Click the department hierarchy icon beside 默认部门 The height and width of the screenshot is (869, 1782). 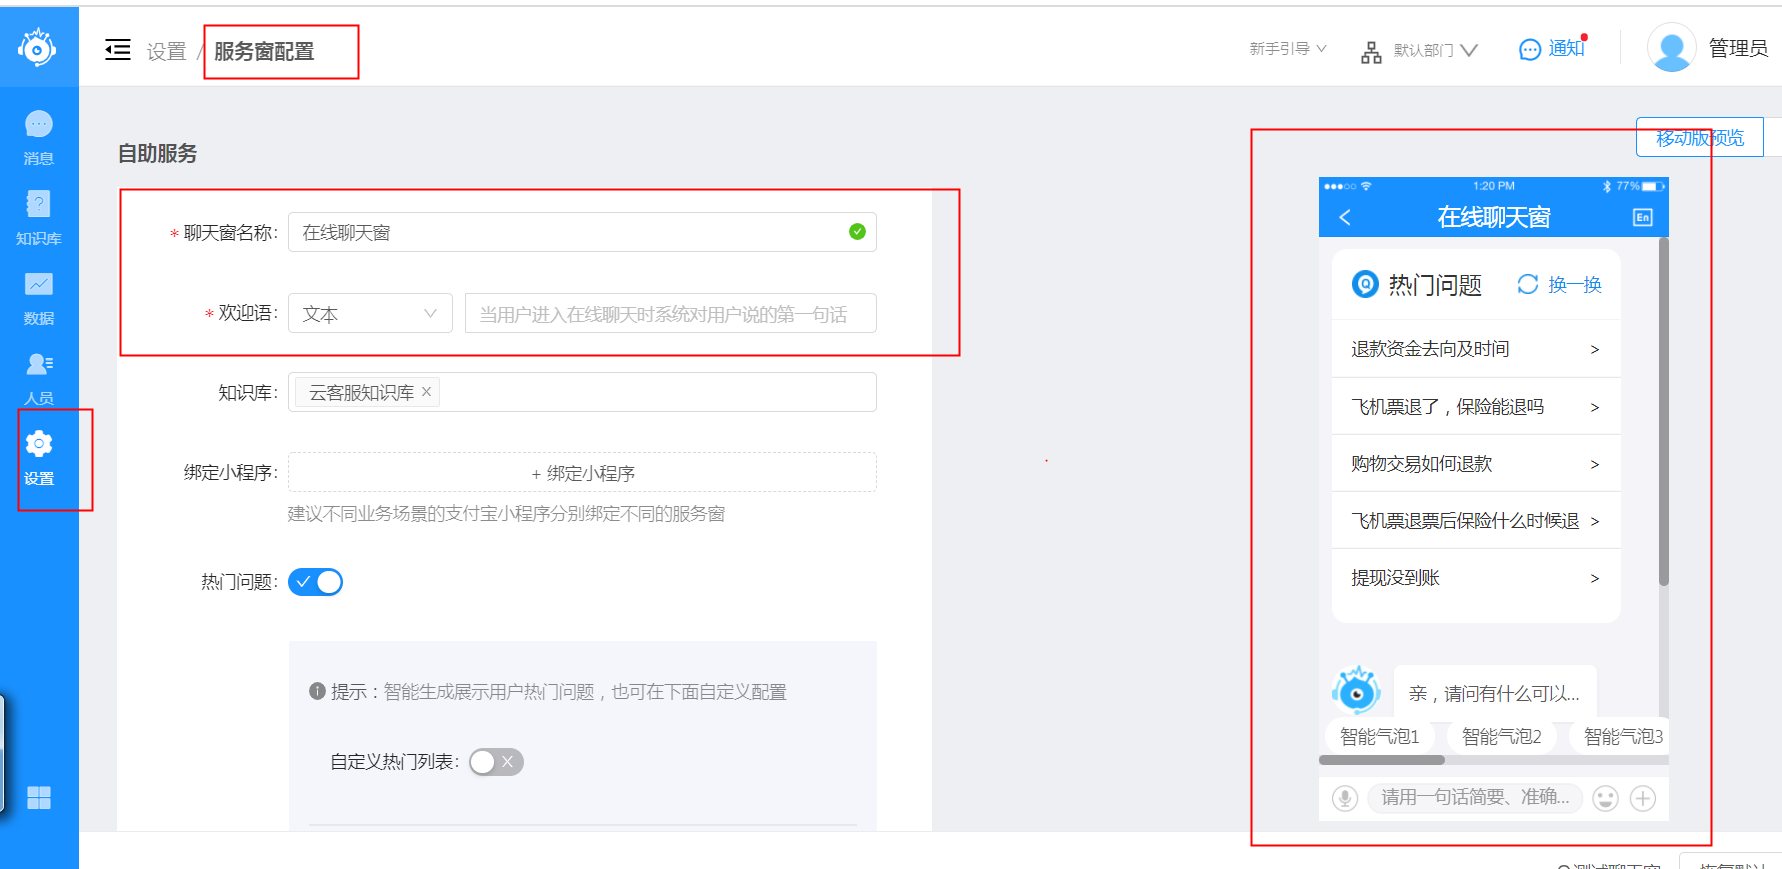pos(1371,52)
